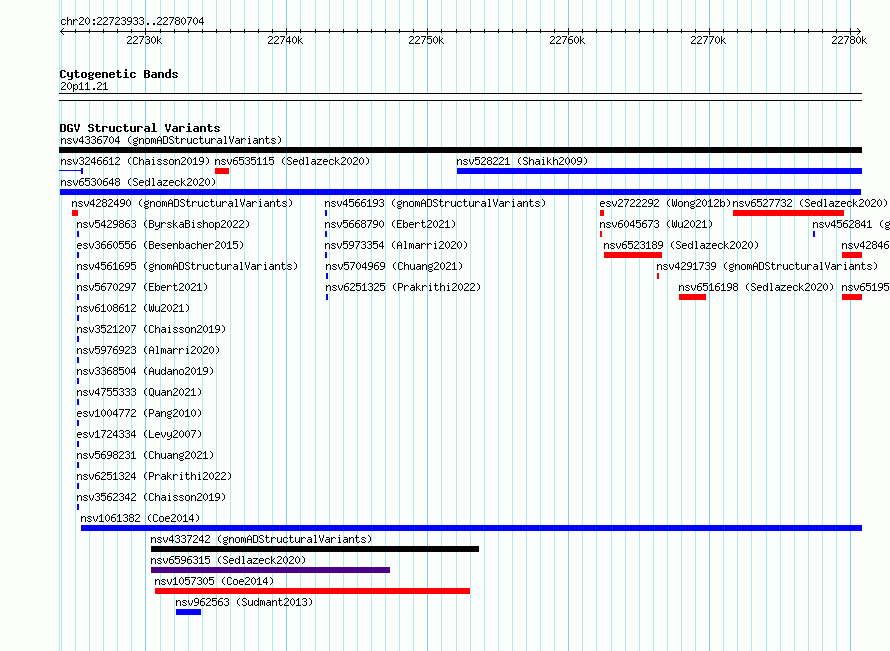Select the nsv6251325 (Prakrithi2022) label
The height and width of the screenshot is (651, 890).
click(402, 287)
